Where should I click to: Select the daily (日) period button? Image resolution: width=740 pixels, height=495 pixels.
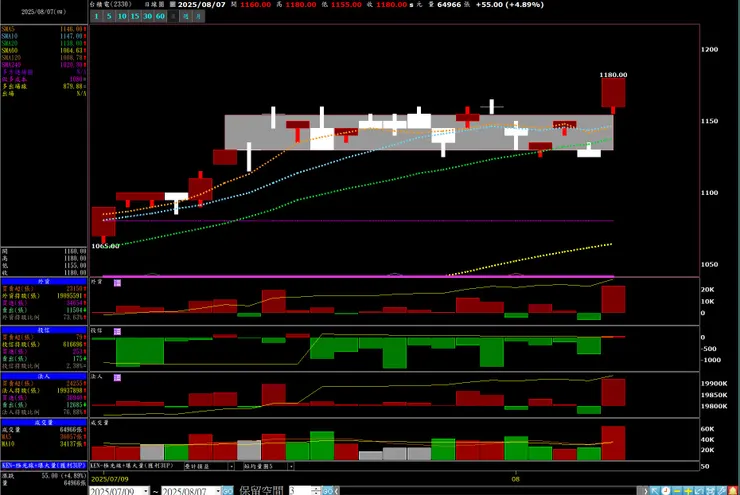coord(173,17)
